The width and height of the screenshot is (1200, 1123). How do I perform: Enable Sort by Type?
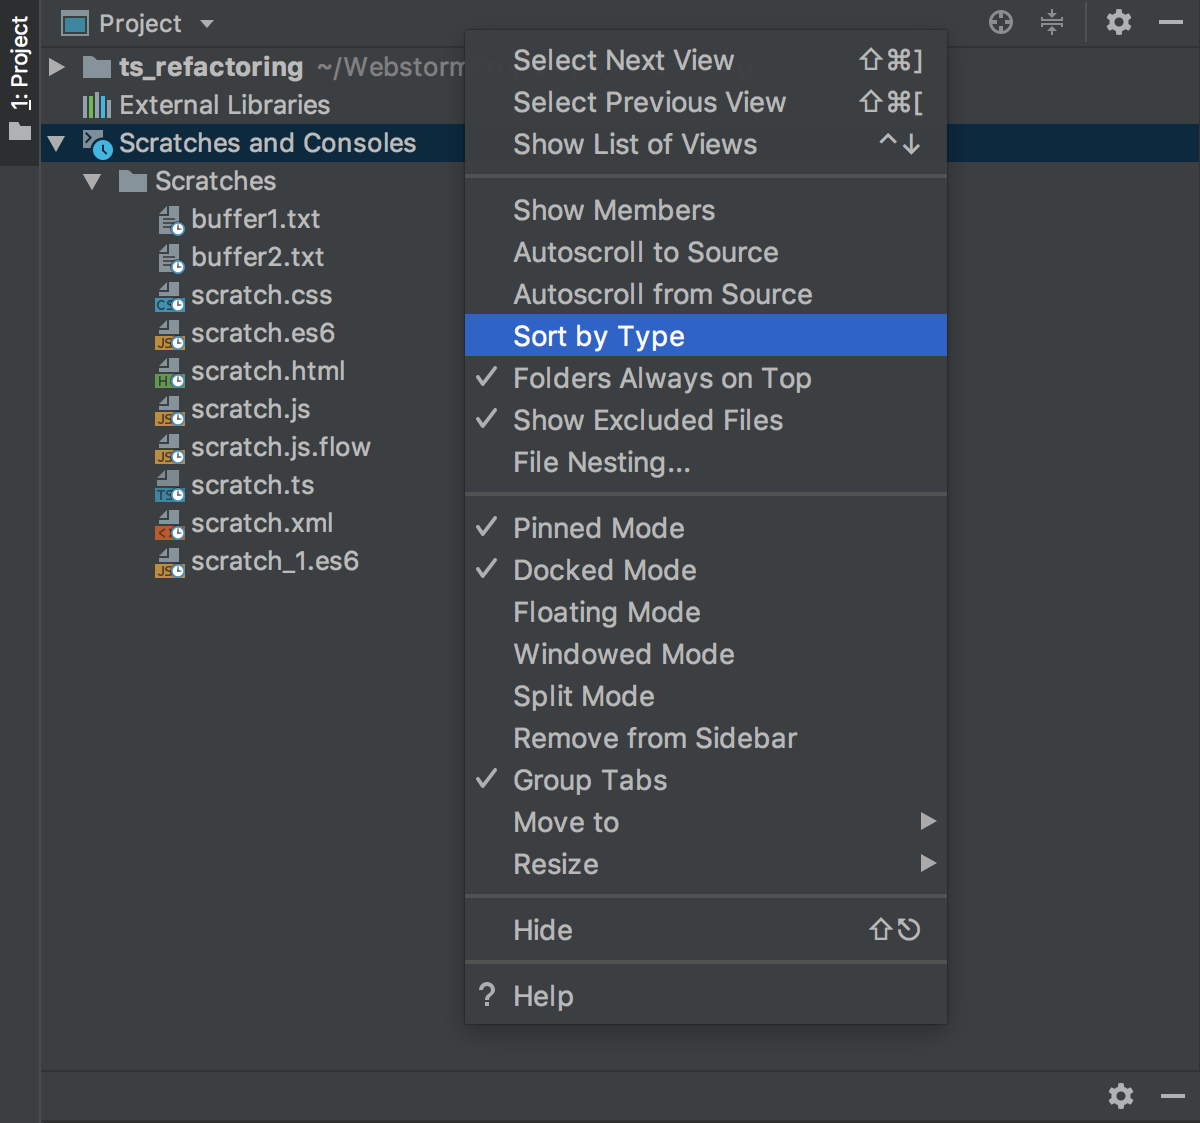(x=598, y=336)
